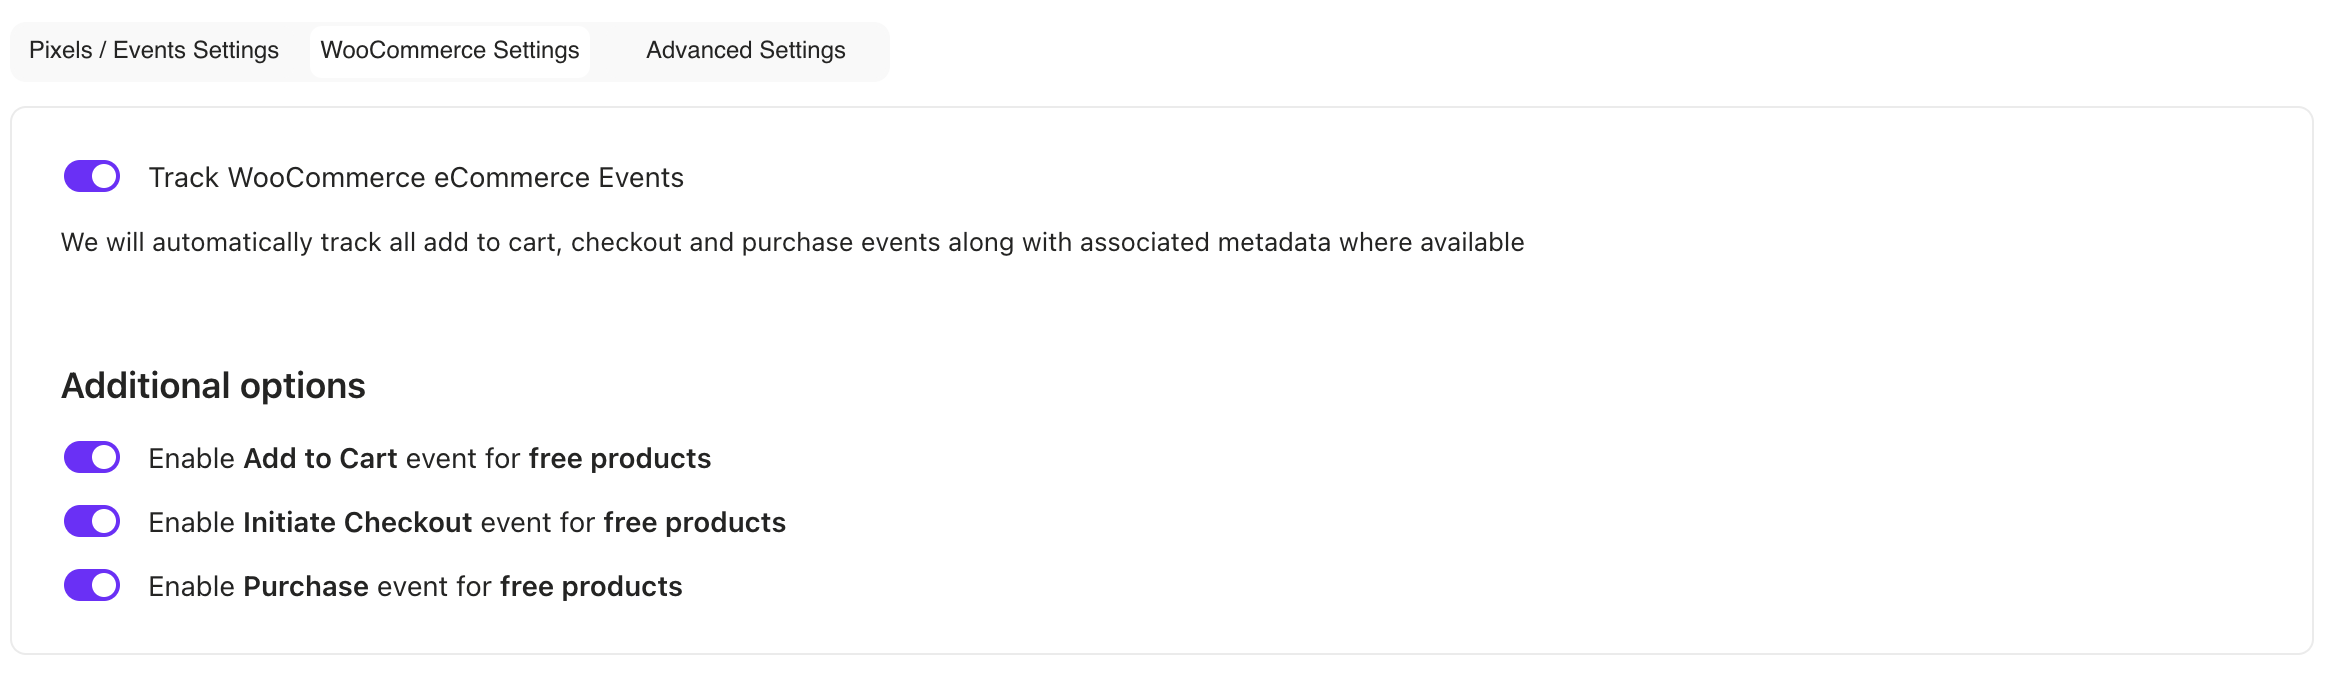The image size is (2338, 688).
Task: Disable the Purchase event toggle switch
Action: click(x=92, y=586)
